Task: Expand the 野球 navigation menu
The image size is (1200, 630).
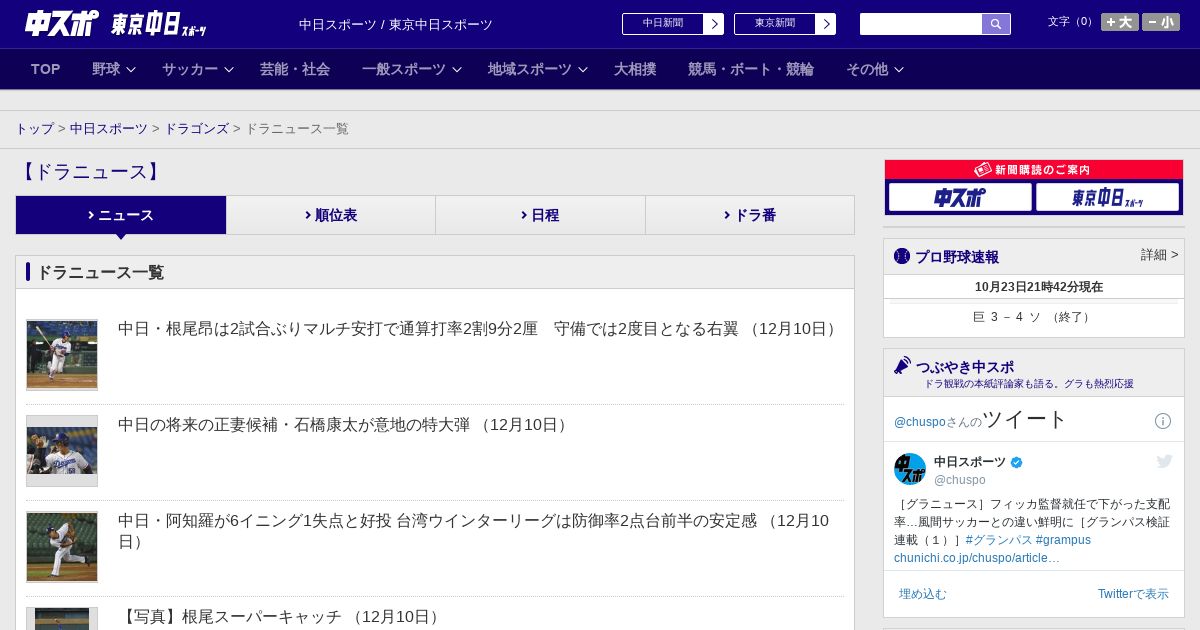Action: (114, 69)
